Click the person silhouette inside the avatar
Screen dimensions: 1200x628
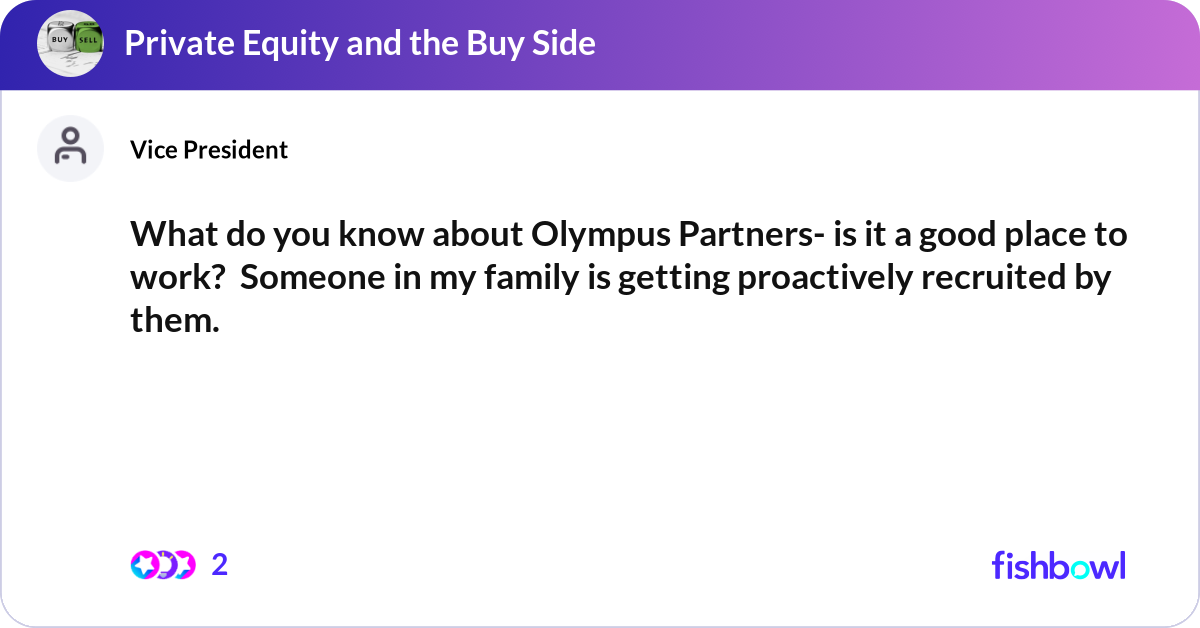[70, 147]
